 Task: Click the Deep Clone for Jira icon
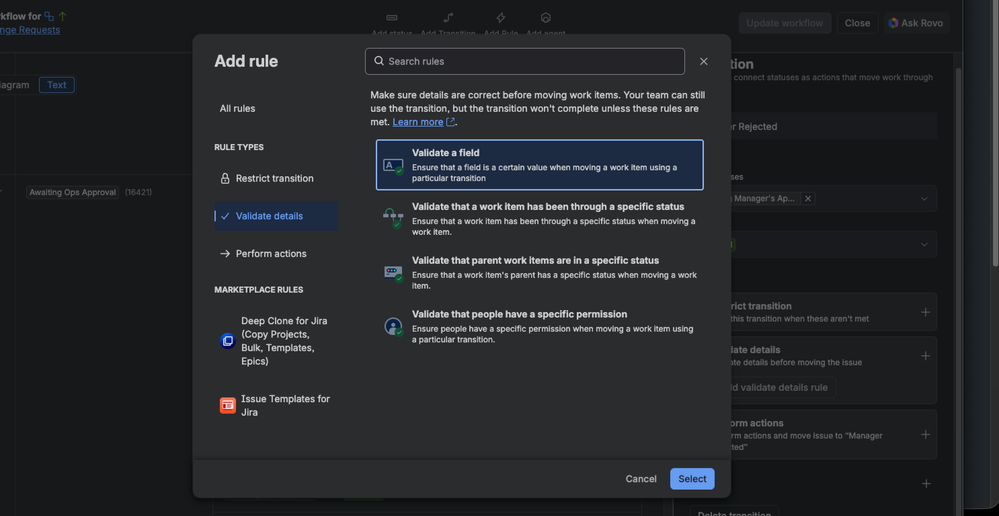[227, 341]
